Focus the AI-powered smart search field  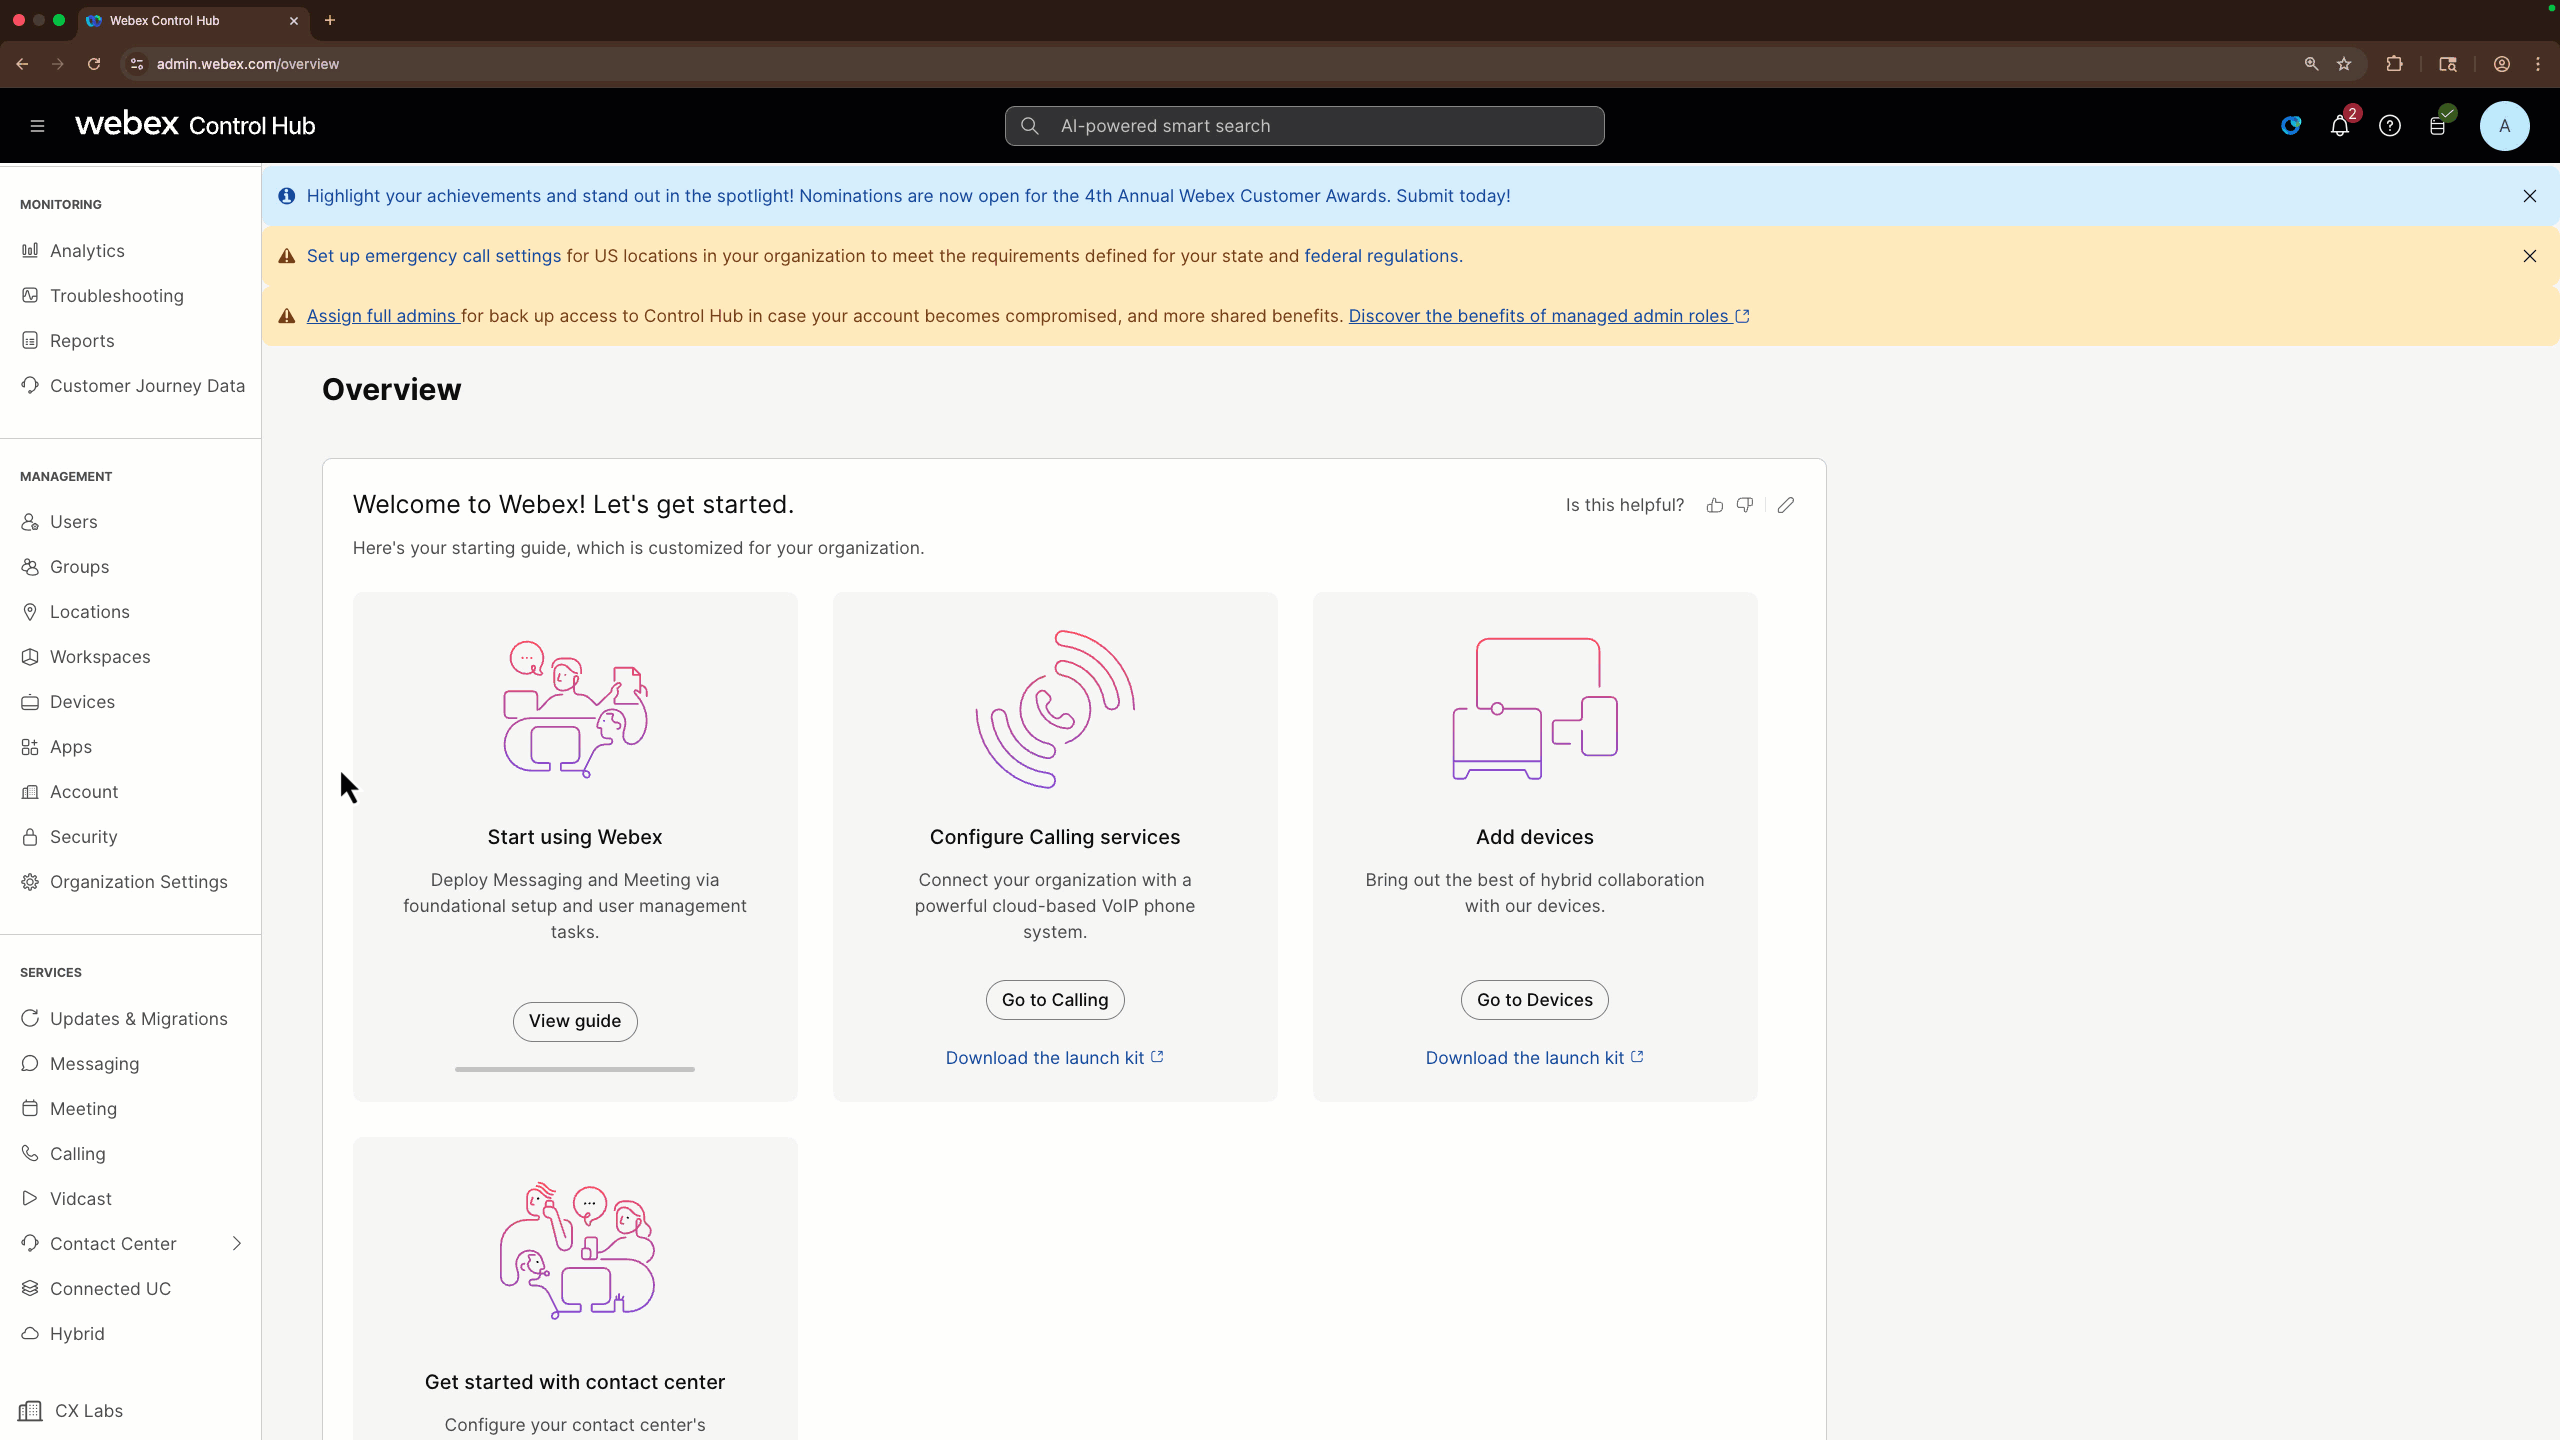1304,126
